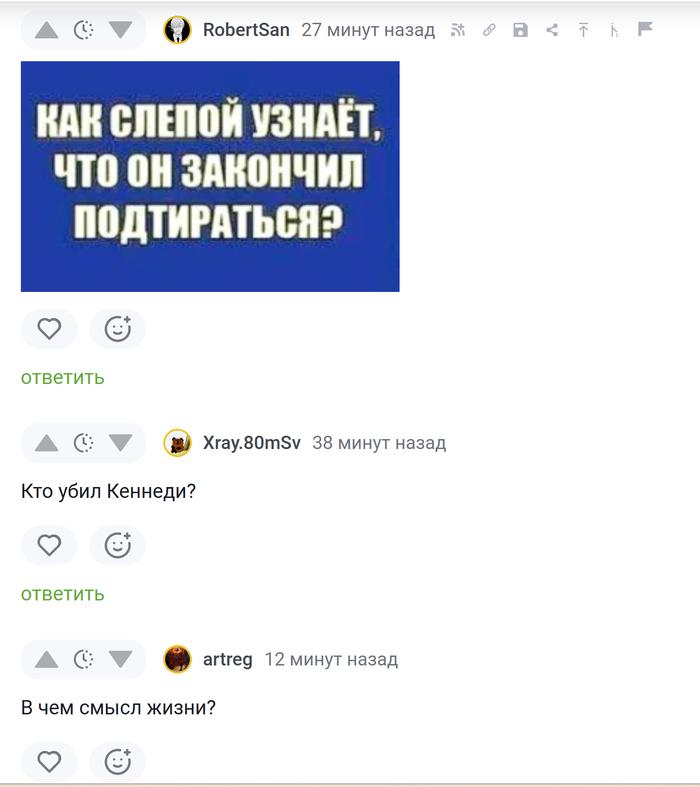Like RobertSan's comment with heart

(49, 329)
